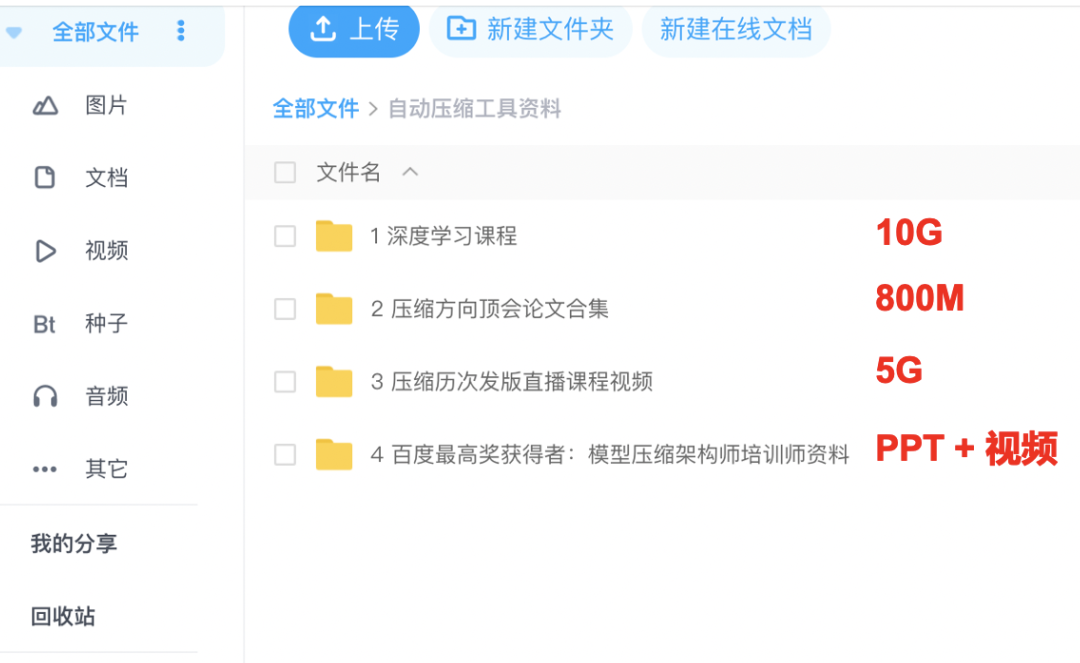Open folder icon next to 1 深度学习课程
Screen dimensions: 1080x663
(x=334, y=236)
